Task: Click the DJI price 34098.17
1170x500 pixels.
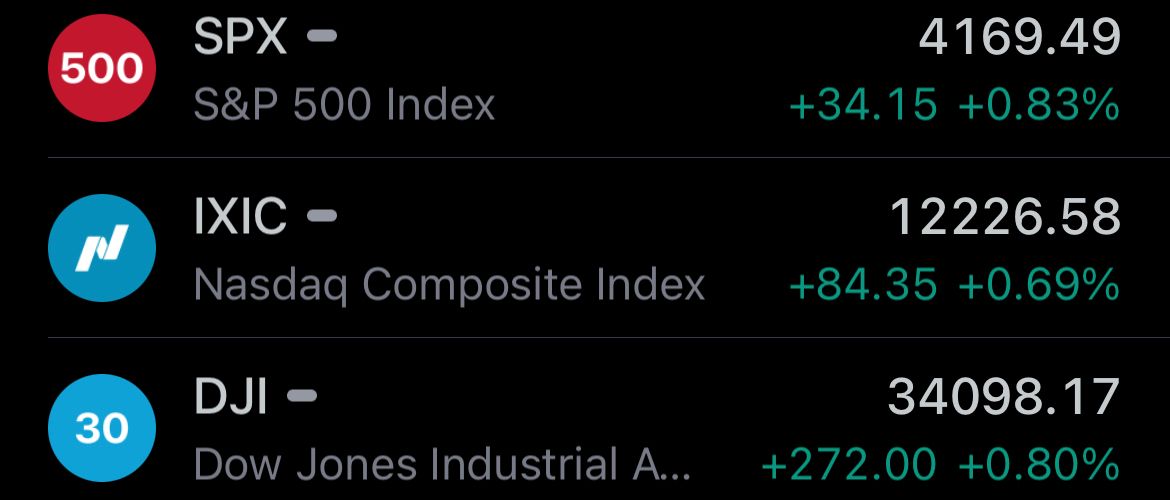Action: tap(1004, 397)
